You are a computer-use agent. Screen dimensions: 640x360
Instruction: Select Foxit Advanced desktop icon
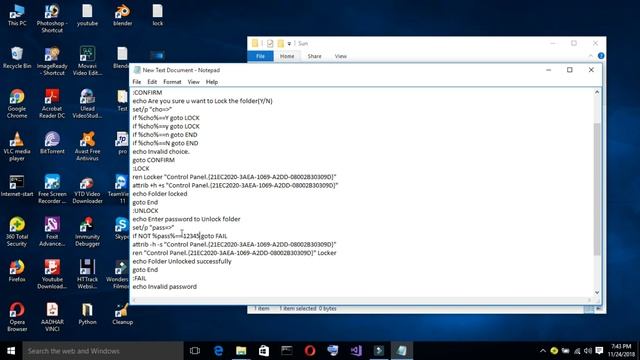[x=52, y=232]
